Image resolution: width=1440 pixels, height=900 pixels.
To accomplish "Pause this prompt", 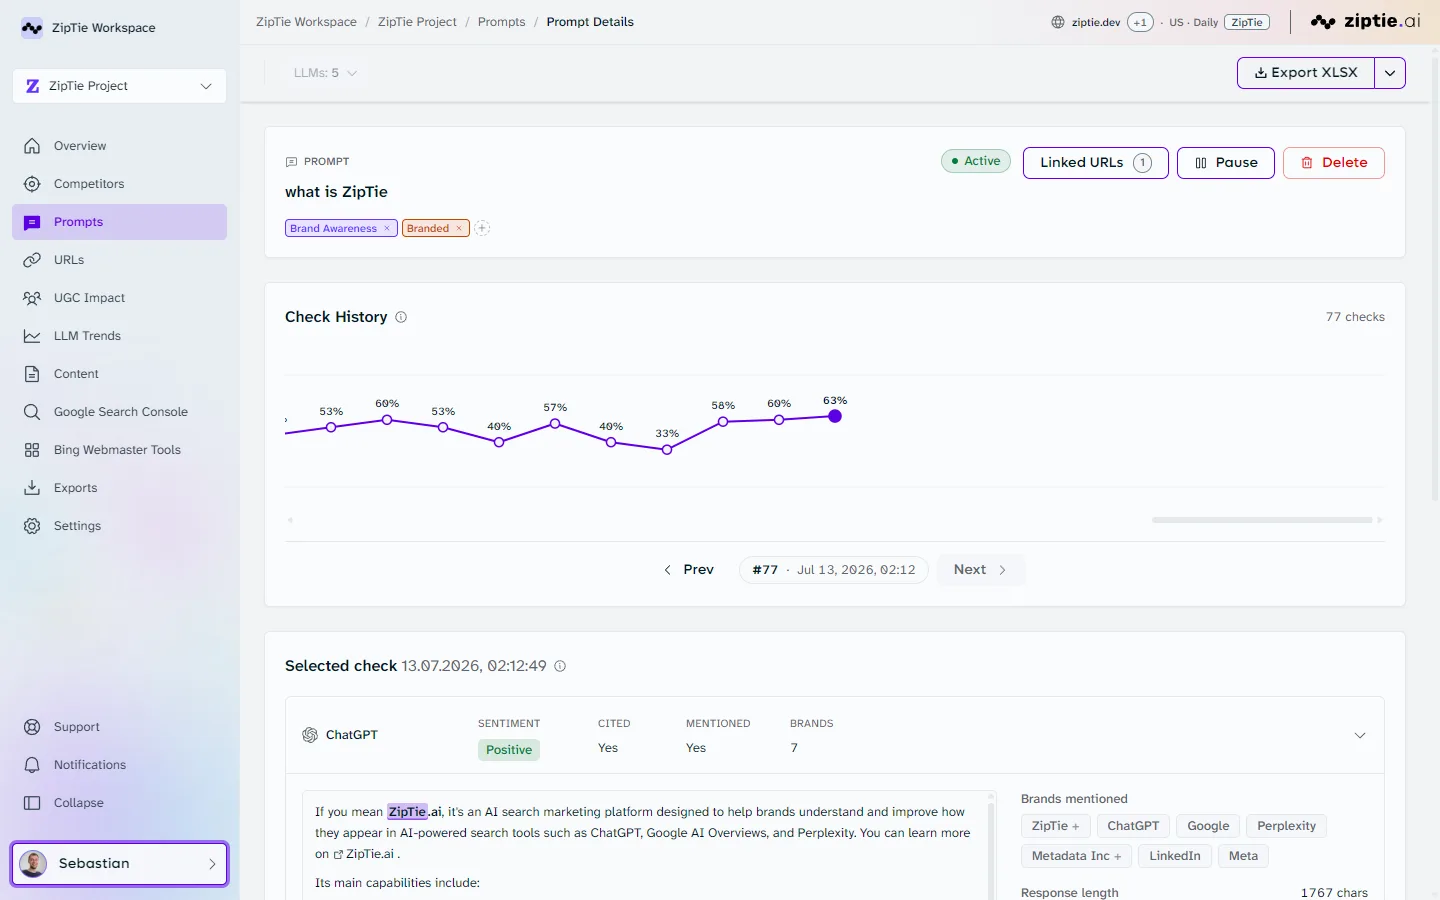I will coord(1226,163).
